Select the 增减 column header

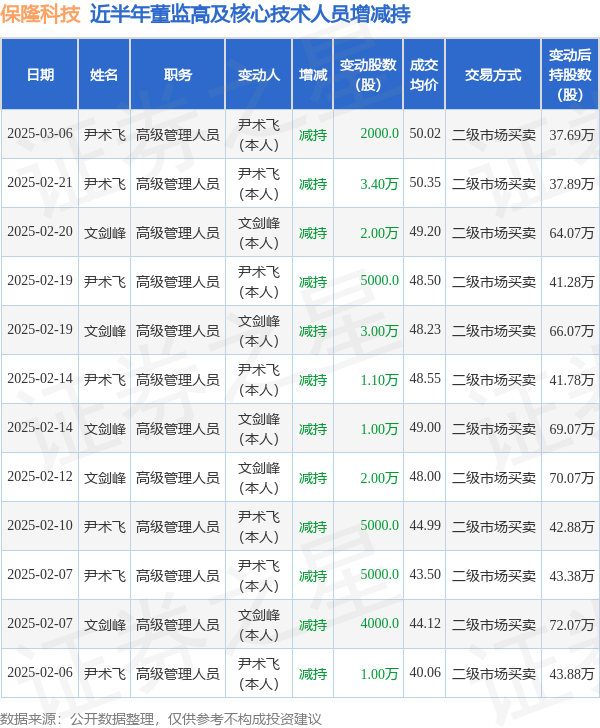coord(313,75)
